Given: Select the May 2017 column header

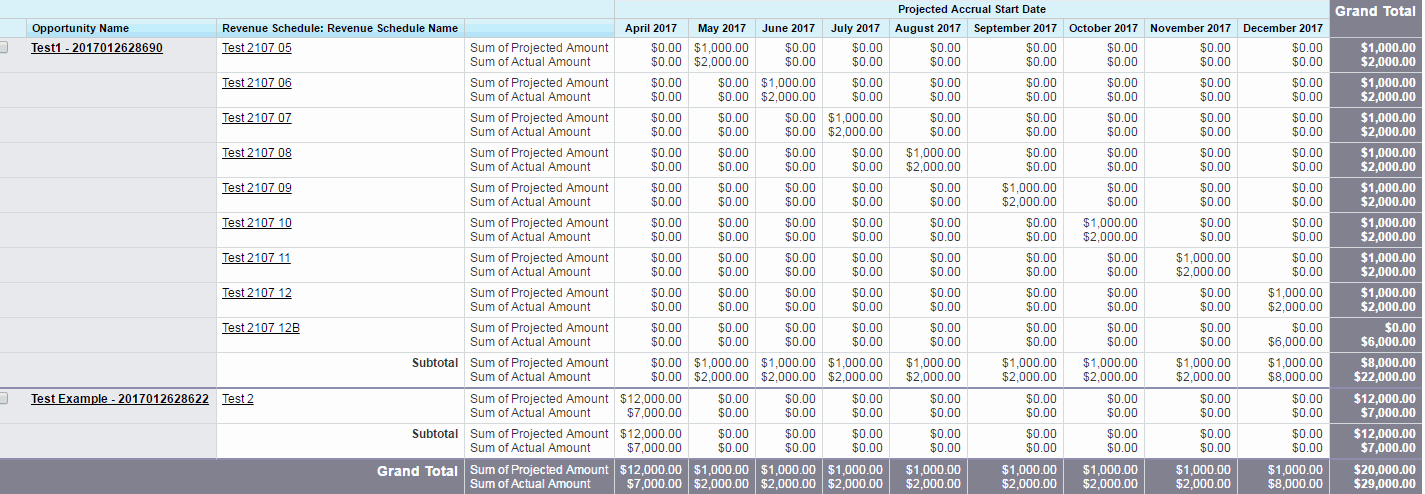Looking at the screenshot, I should click(722, 29).
